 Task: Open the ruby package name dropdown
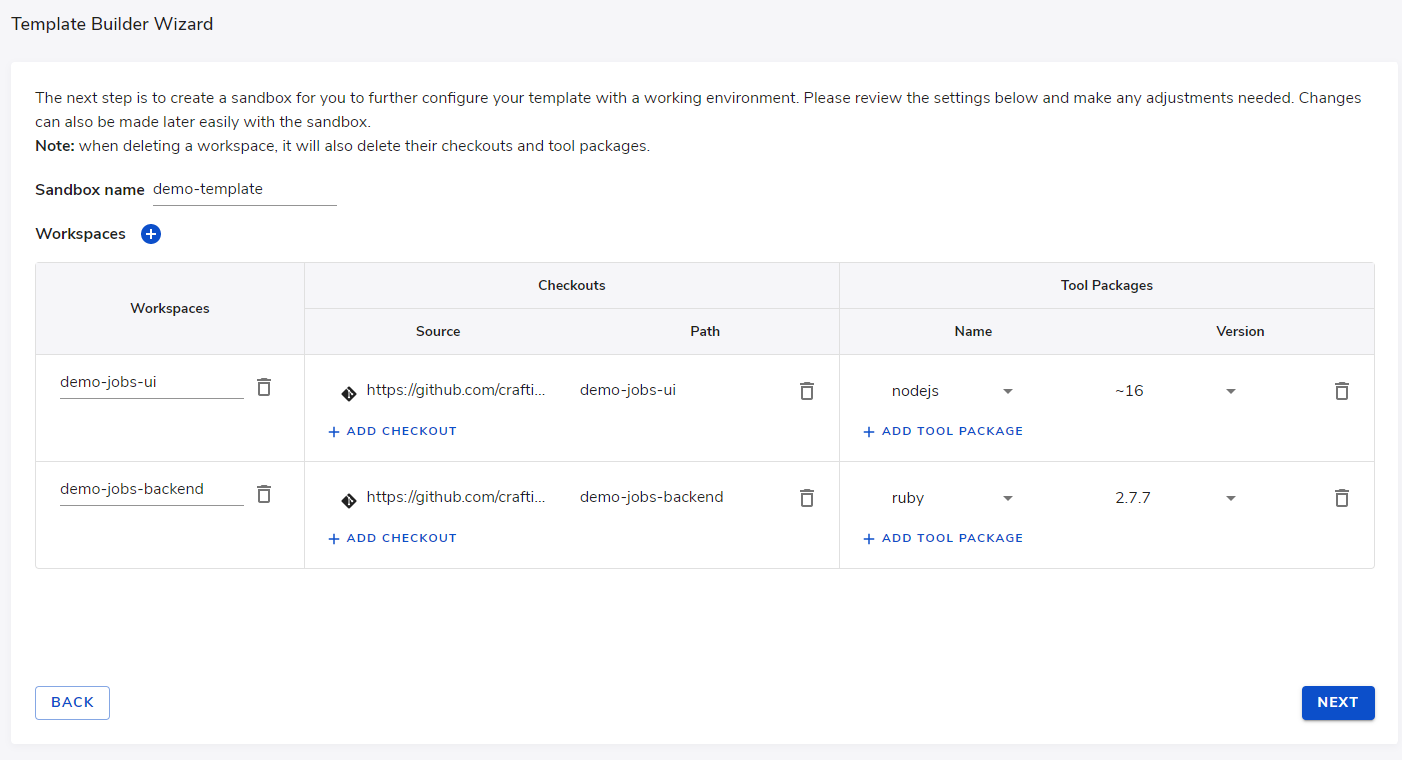1008,498
